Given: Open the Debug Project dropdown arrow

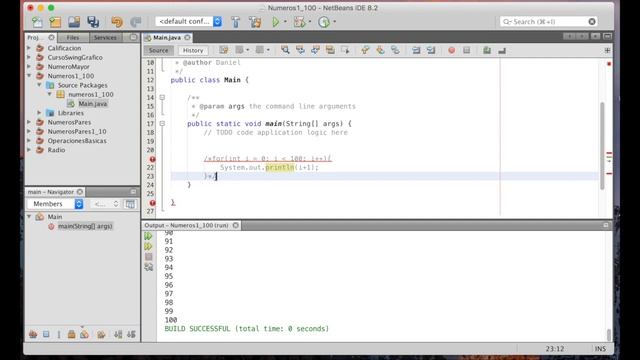Looking at the screenshot, I should coord(310,22).
